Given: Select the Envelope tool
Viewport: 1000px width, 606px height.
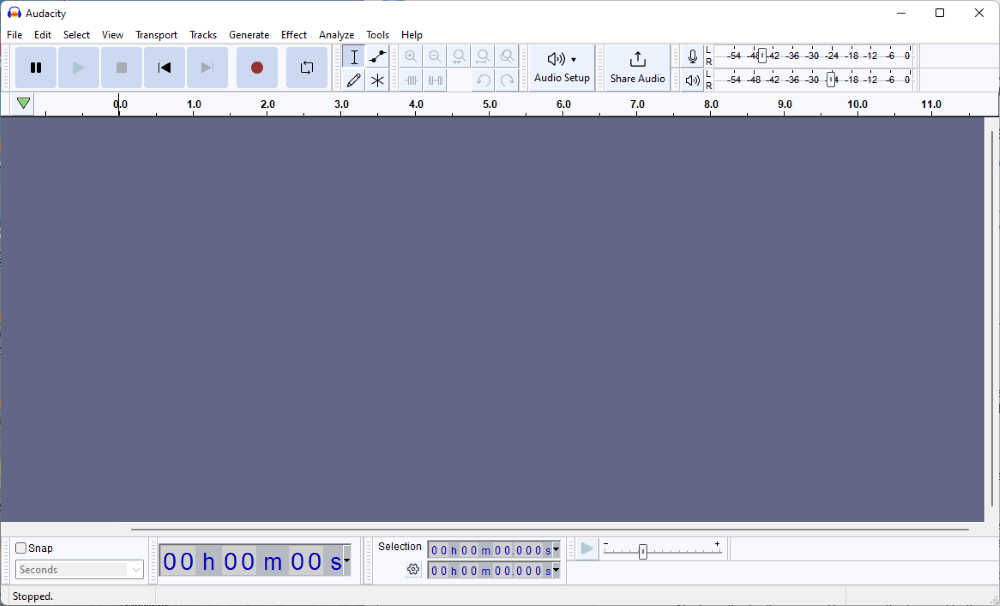Looking at the screenshot, I should click(377, 57).
